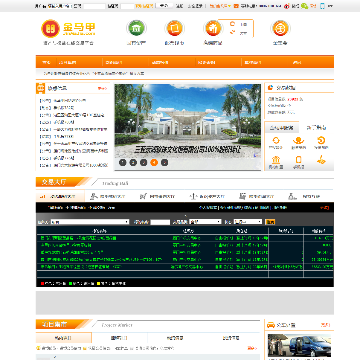The height and width of the screenshot is (360, 360).
Task: Switch banner to the last carousel dot
Action: pos(164,162)
